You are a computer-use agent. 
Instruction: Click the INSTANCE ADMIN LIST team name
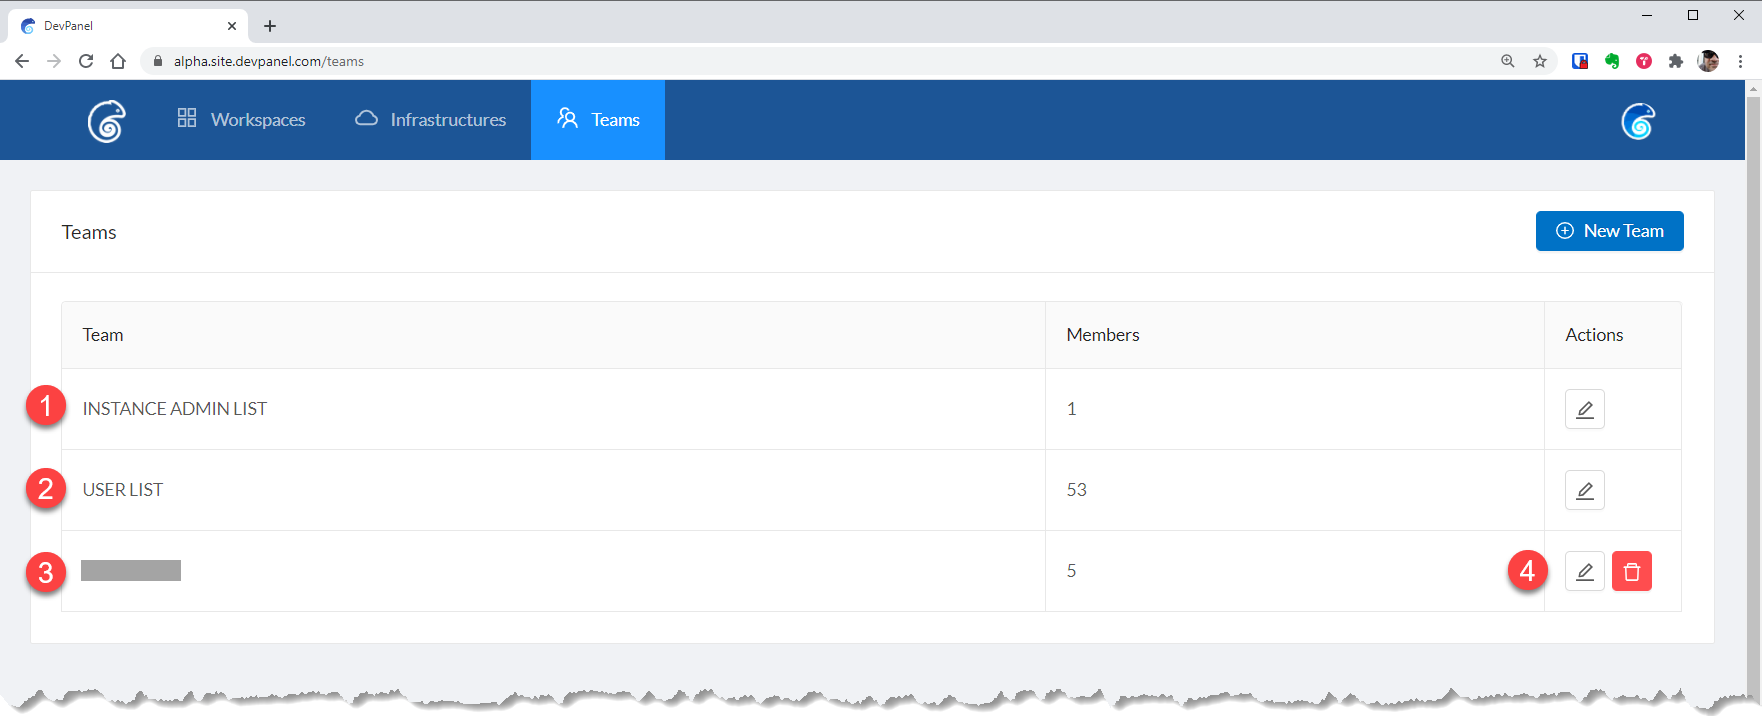[174, 409]
